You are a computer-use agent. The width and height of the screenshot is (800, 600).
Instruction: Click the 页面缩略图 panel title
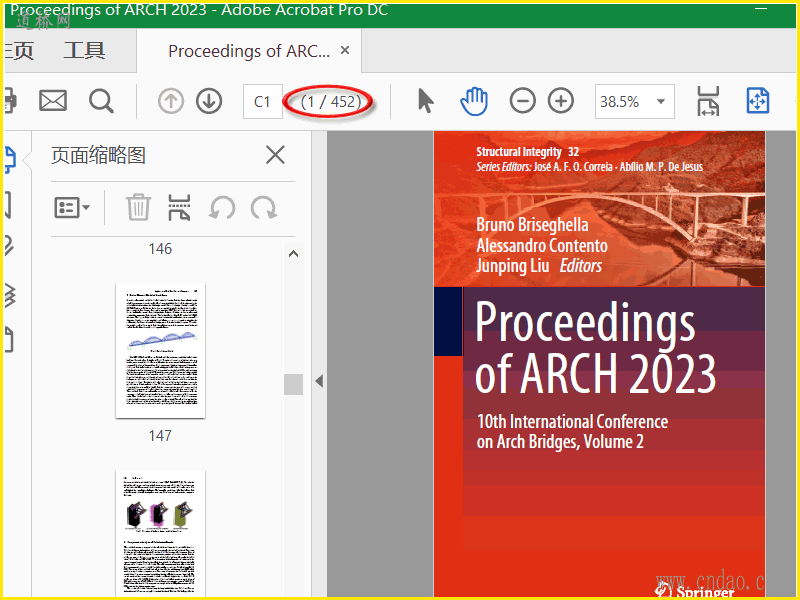pyautogui.click(x=98, y=155)
